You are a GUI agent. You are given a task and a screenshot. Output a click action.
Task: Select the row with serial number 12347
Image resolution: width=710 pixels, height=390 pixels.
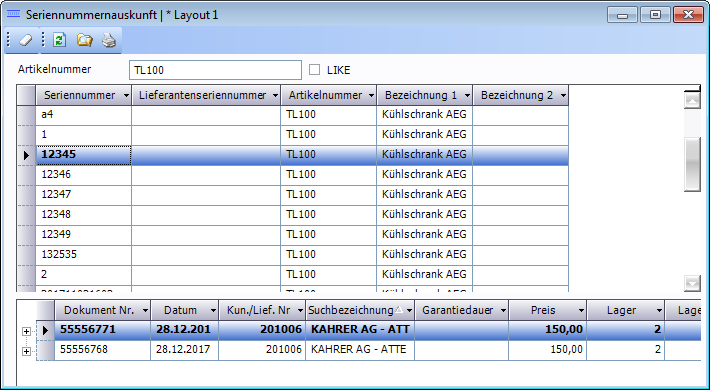coord(302,194)
